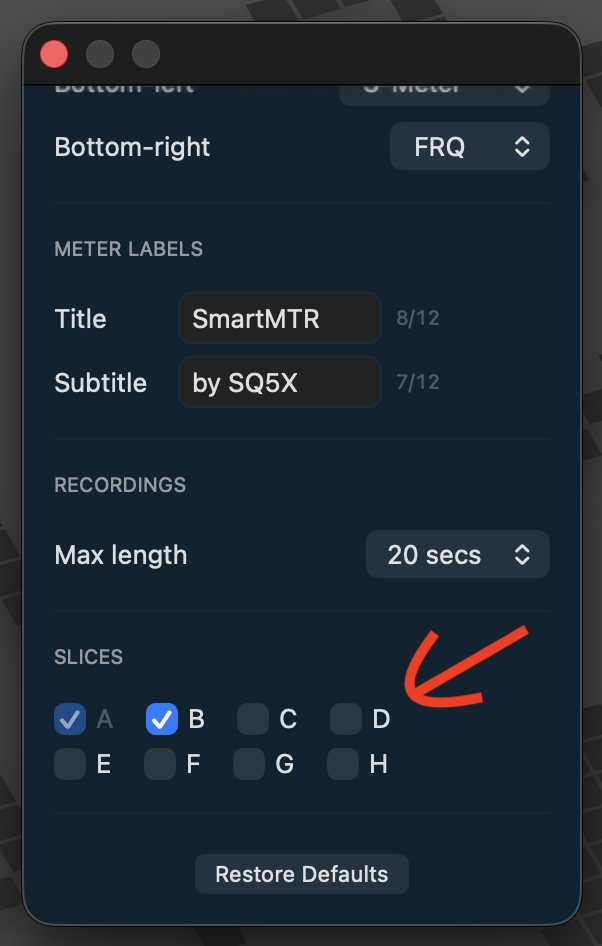Enable slice C checkbox
The height and width of the screenshot is (946, 602).
click(x=253, y=718)
